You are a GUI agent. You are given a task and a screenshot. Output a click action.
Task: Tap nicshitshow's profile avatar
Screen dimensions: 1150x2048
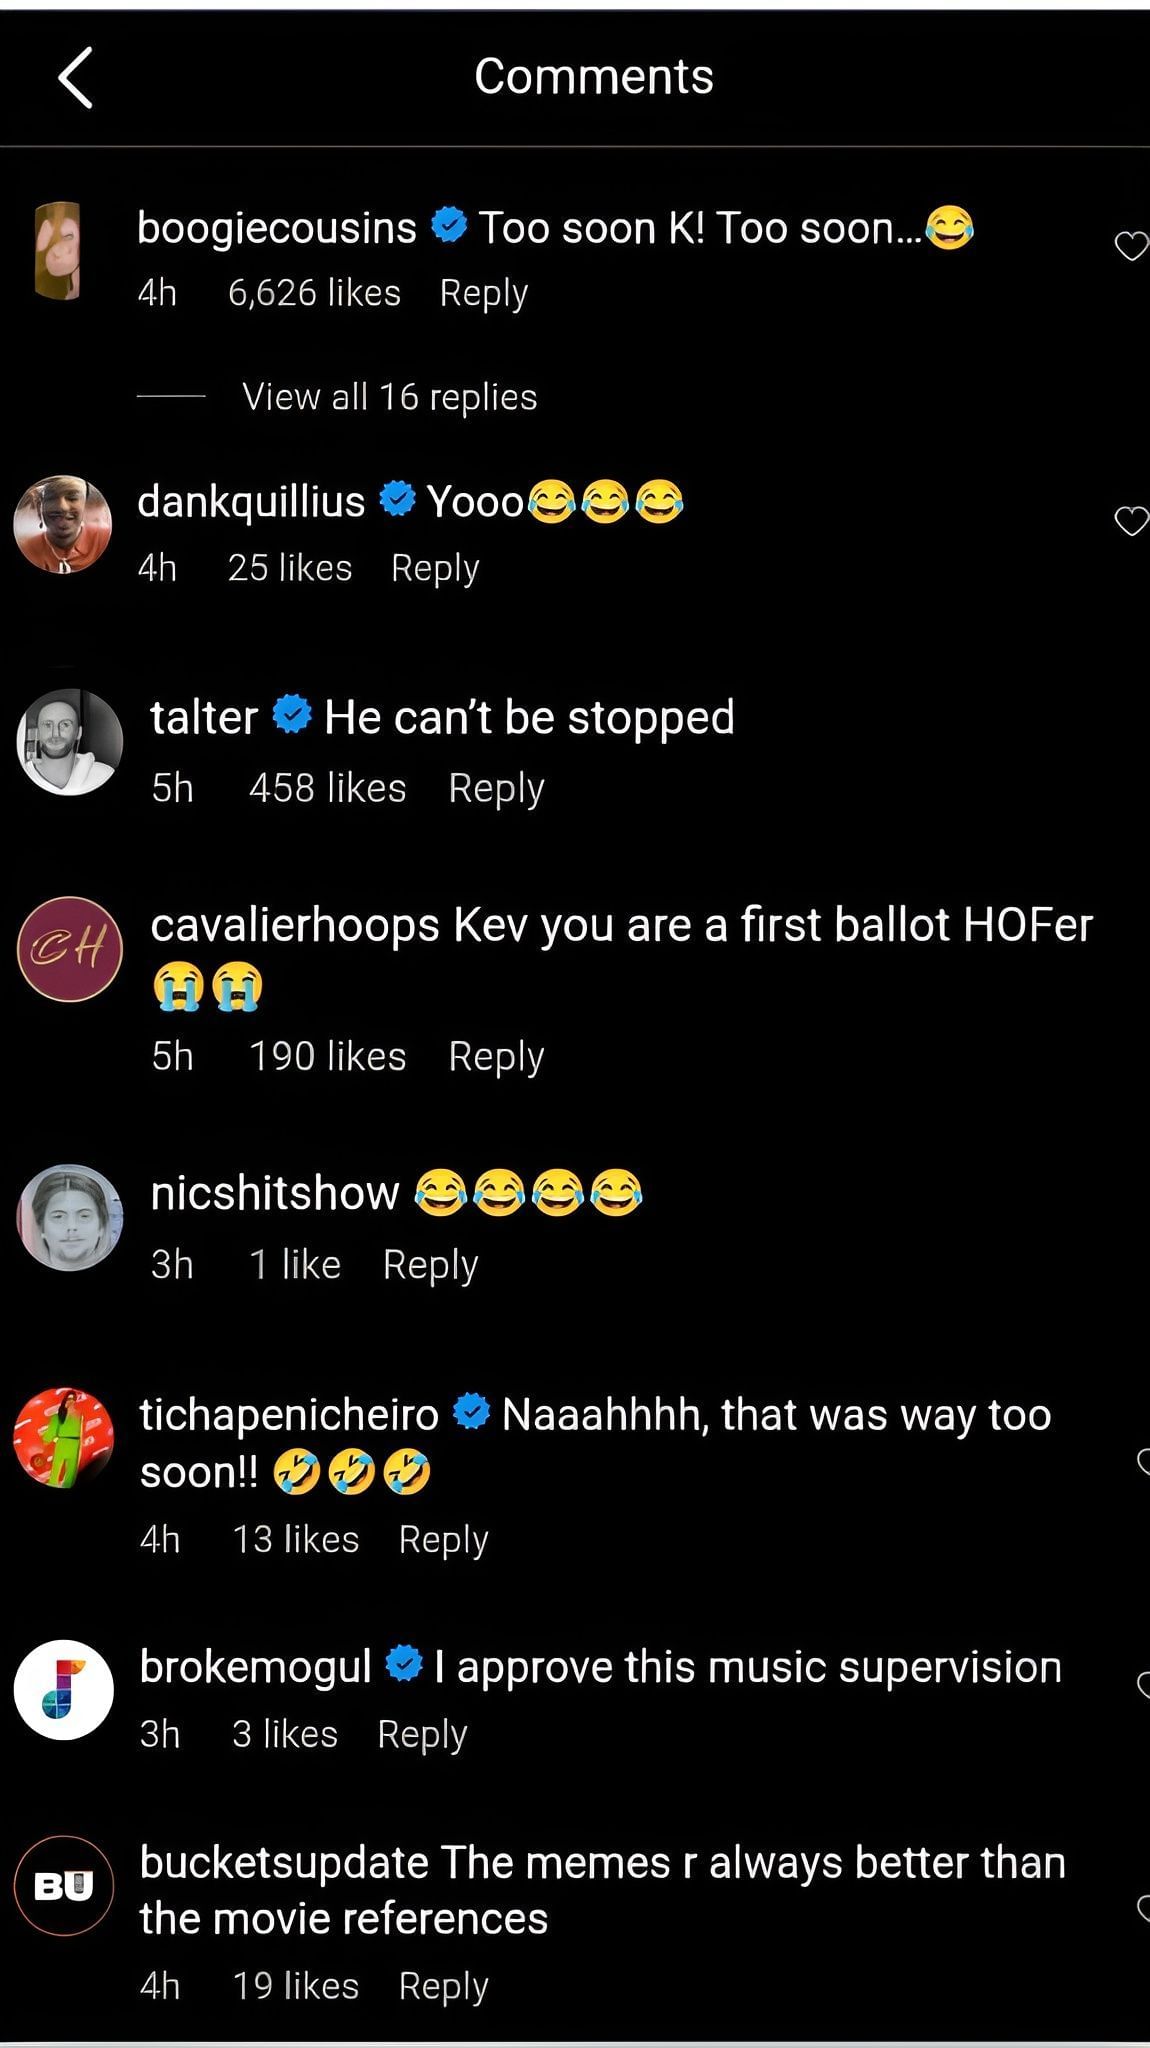[x=69, y=1217]
